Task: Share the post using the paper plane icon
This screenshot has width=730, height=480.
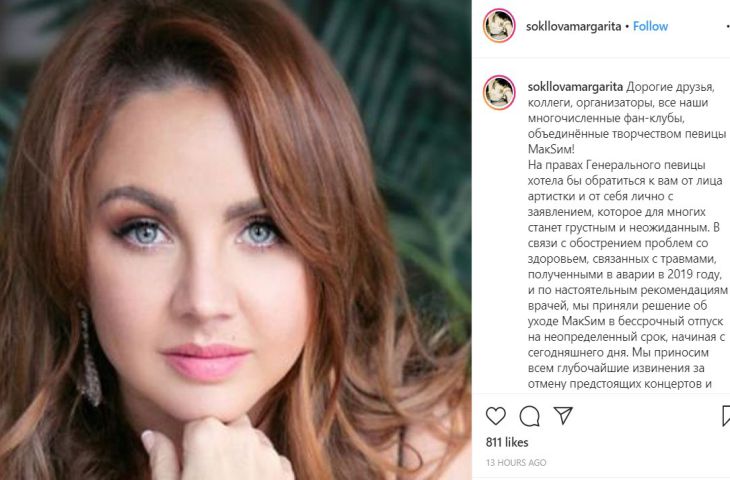Action: [x=563, y=415]
